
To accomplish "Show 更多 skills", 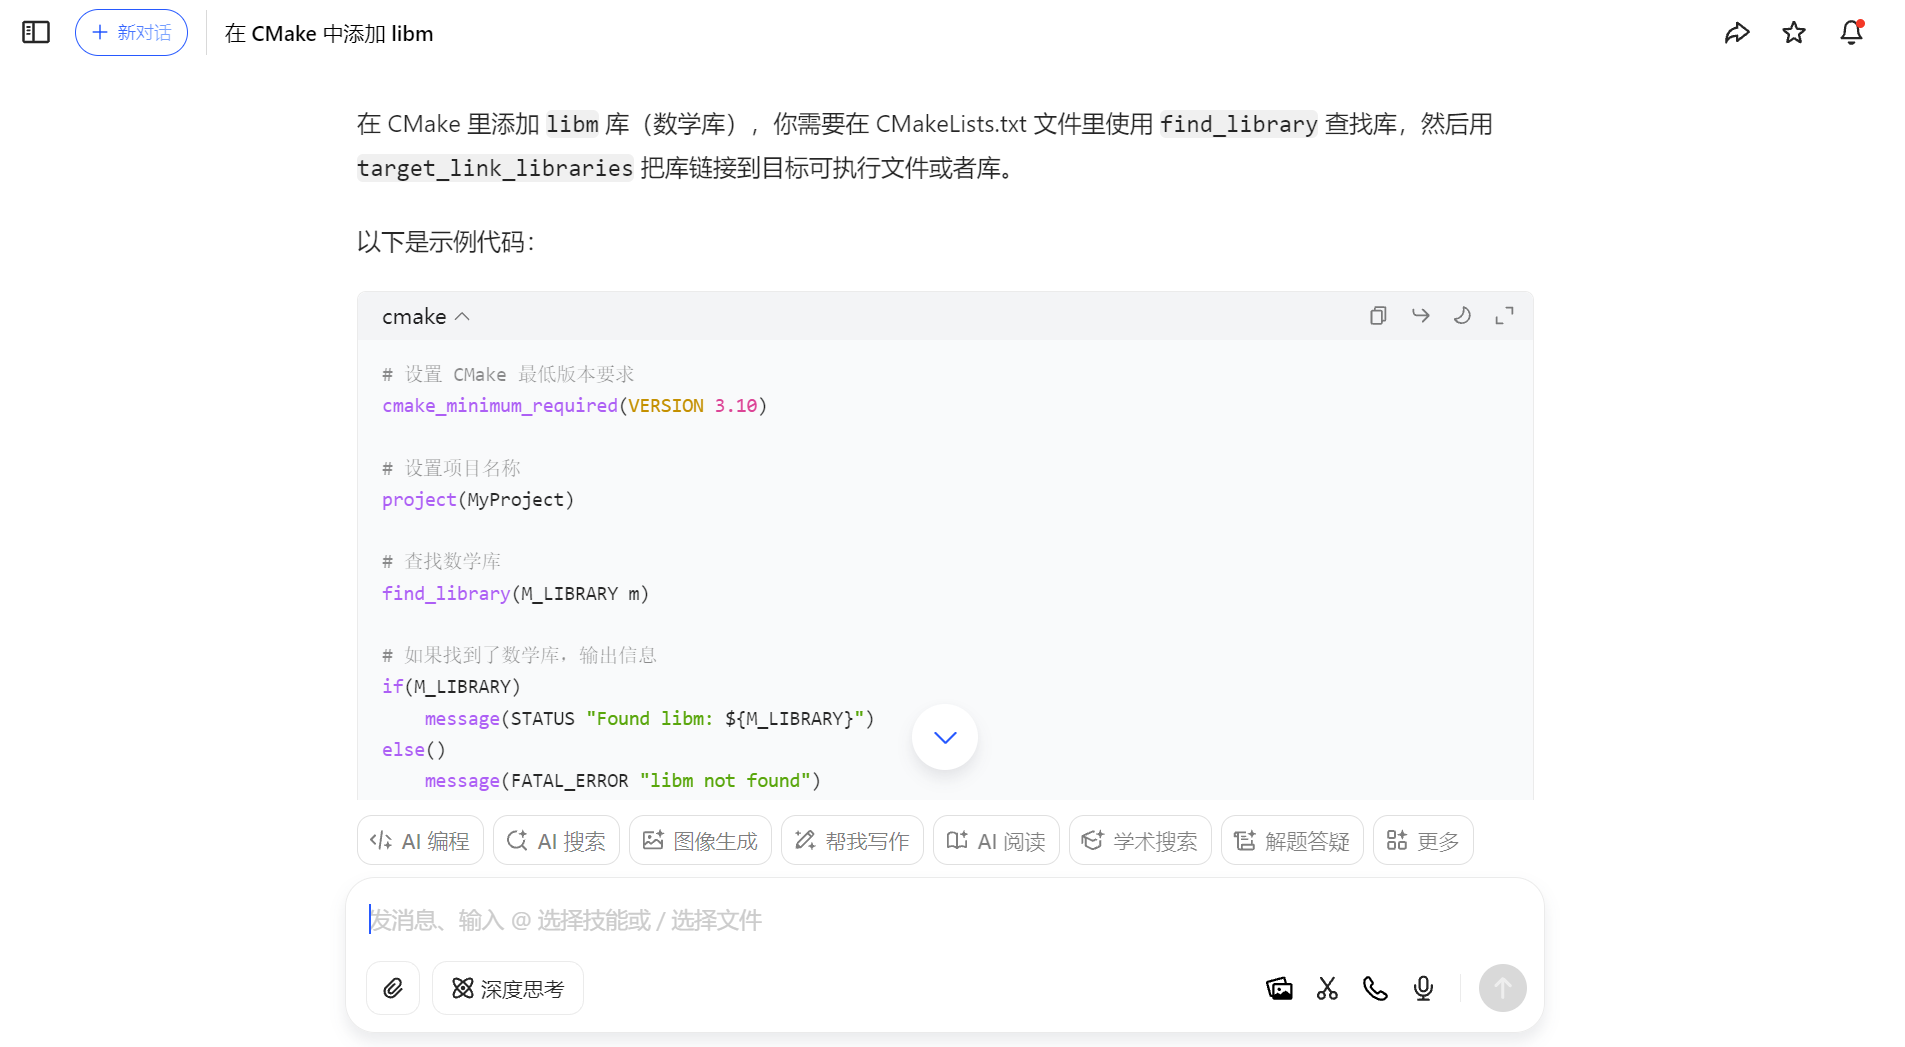I will point(1423,841).
